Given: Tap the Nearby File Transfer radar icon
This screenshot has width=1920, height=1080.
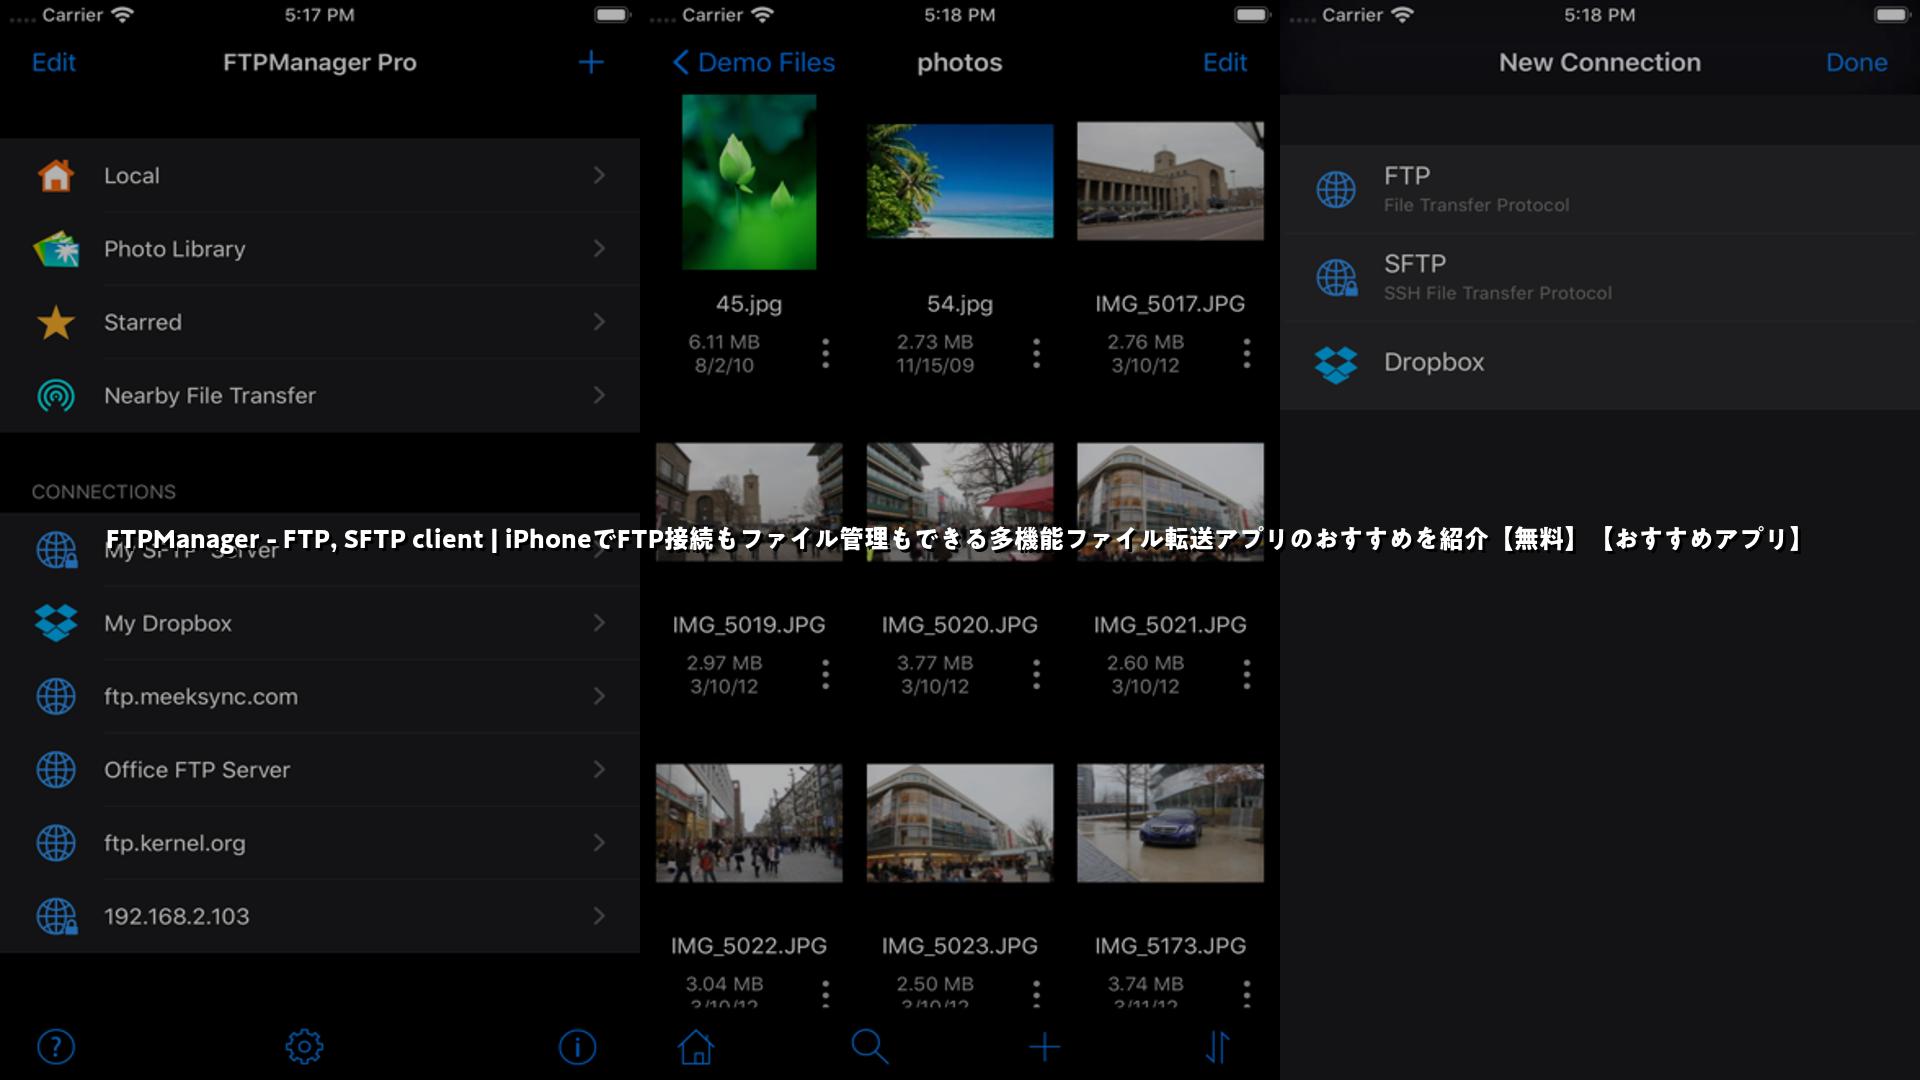Looking at the screenshot, I should click(x=56, y=396).
